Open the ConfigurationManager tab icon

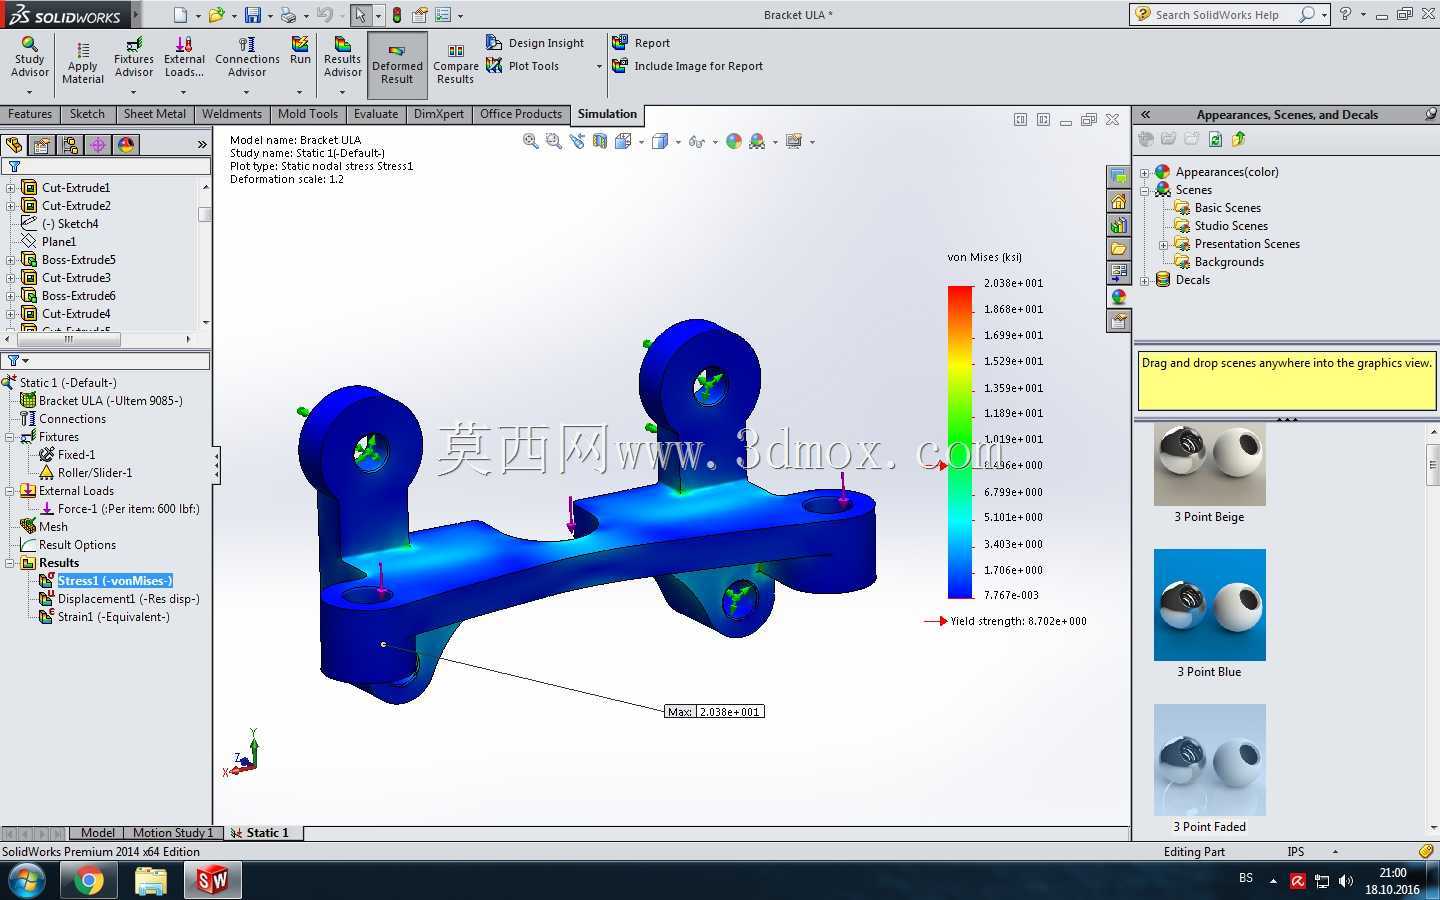[x=70, y=145]
